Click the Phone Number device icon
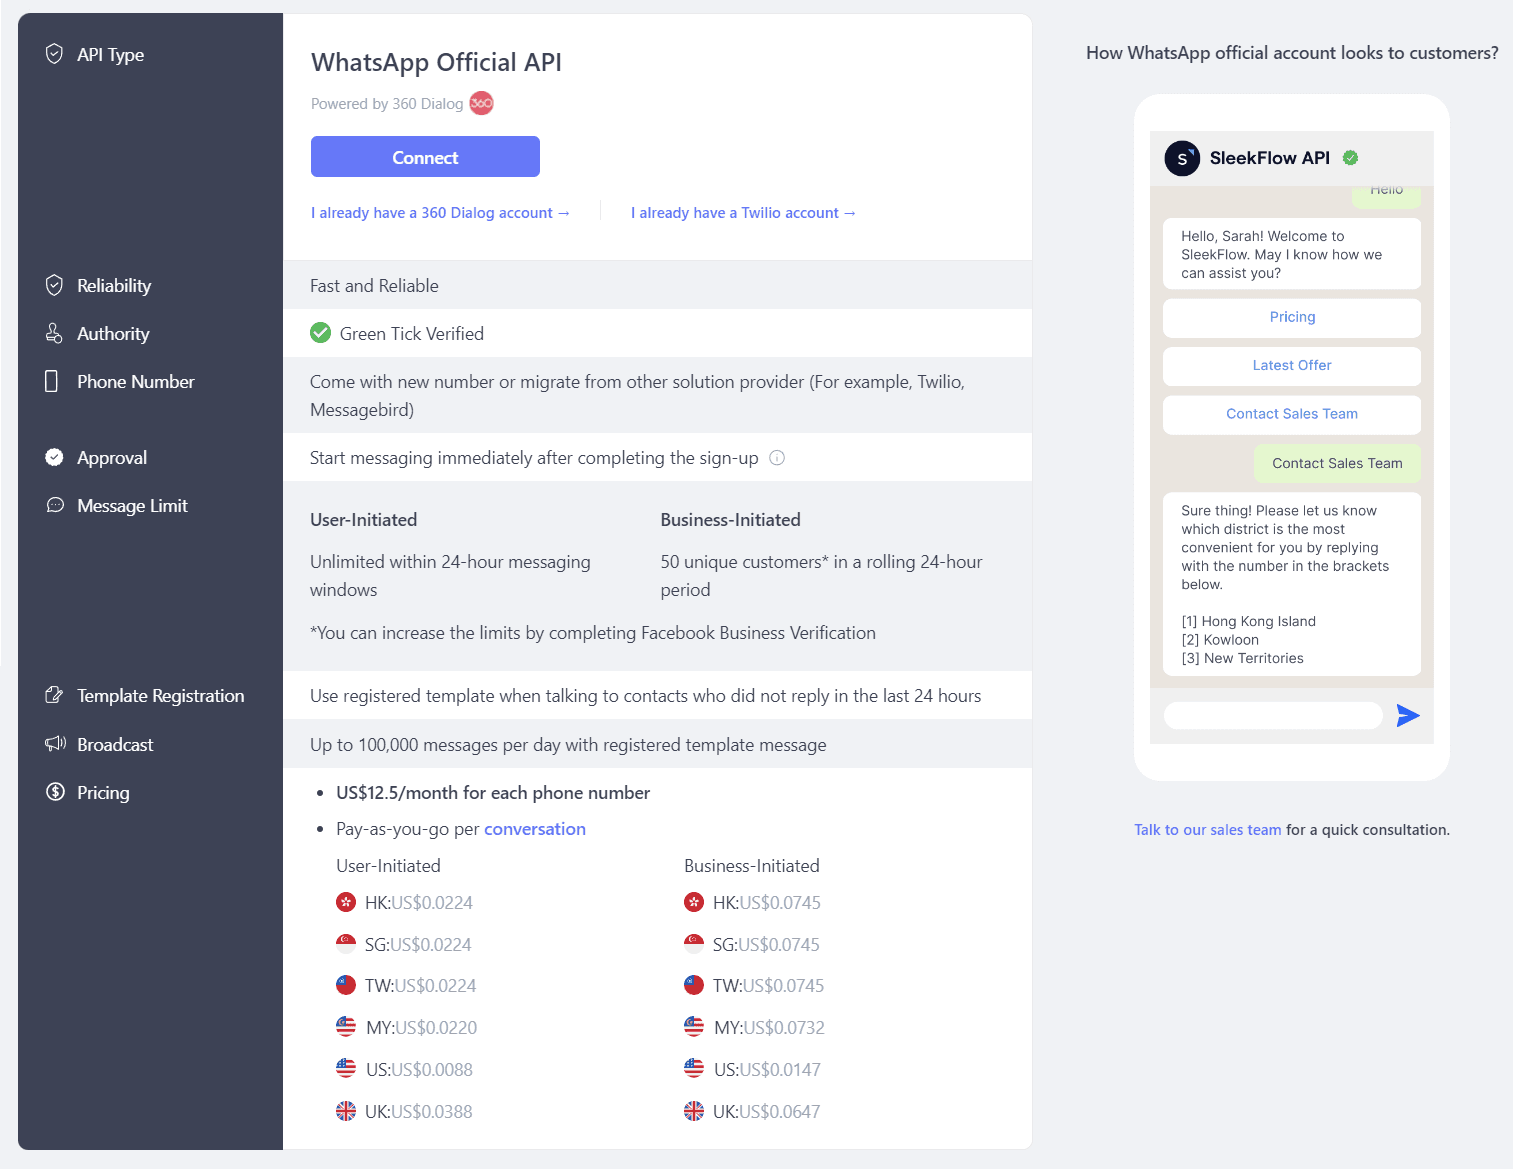 click(51, 381)
